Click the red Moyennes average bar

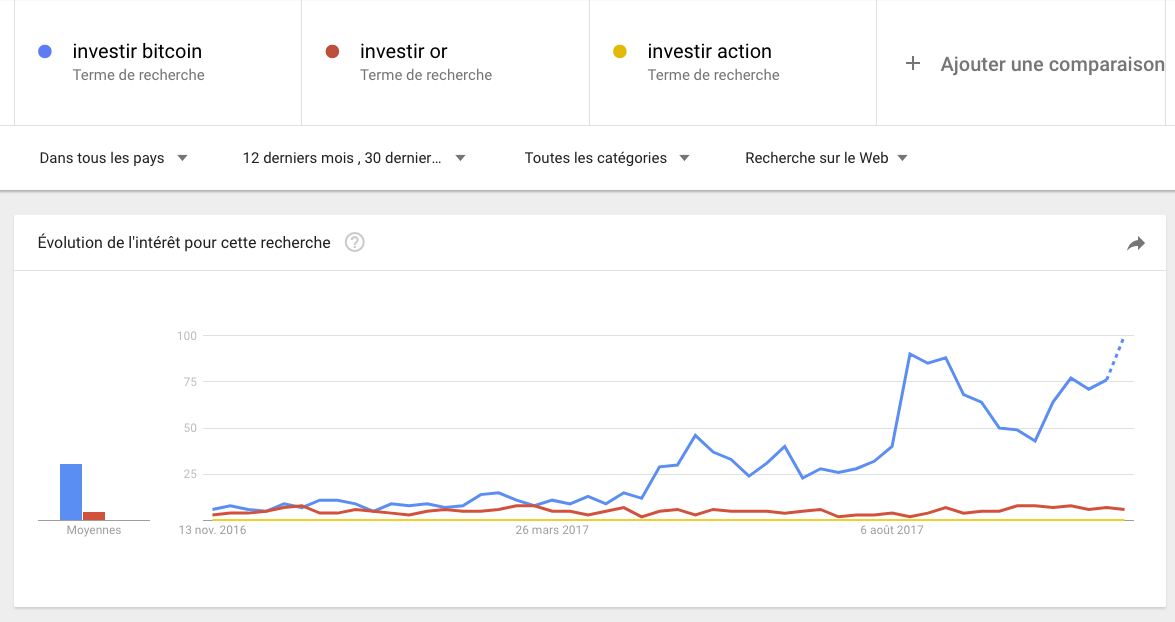(x=94, y=516)
